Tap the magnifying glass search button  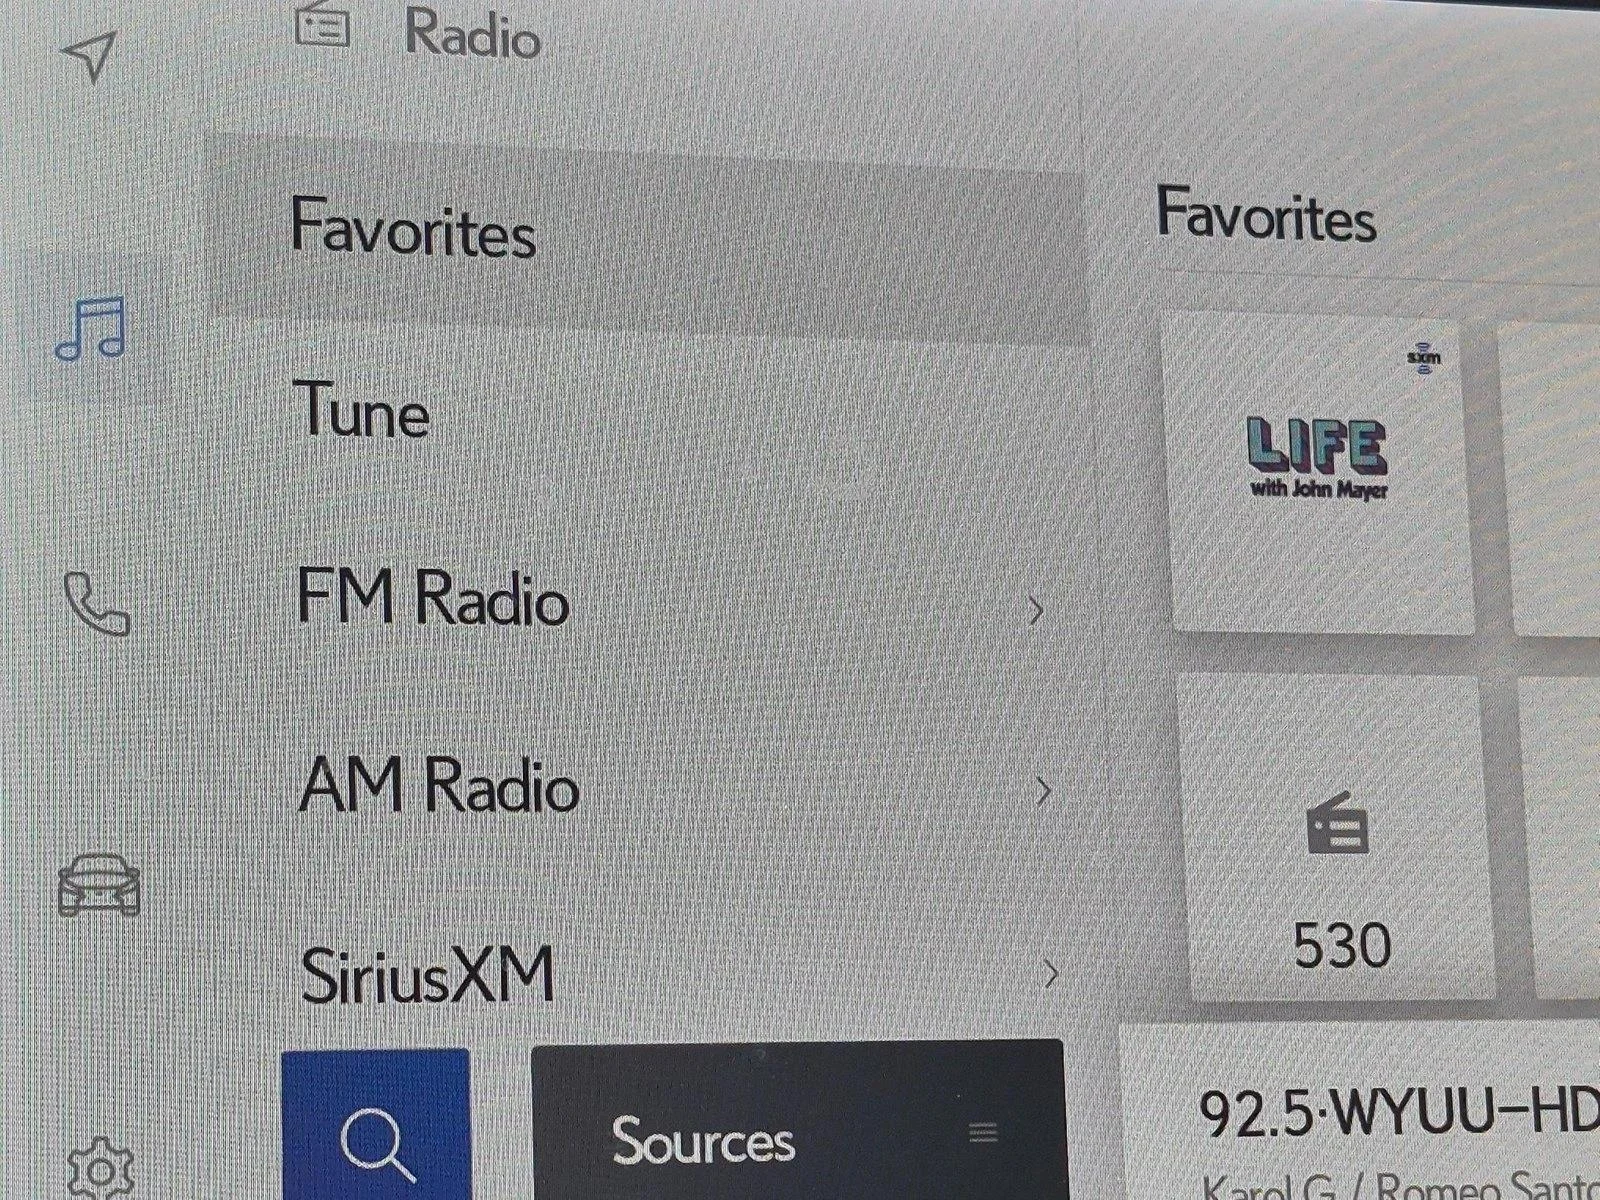376,1125
